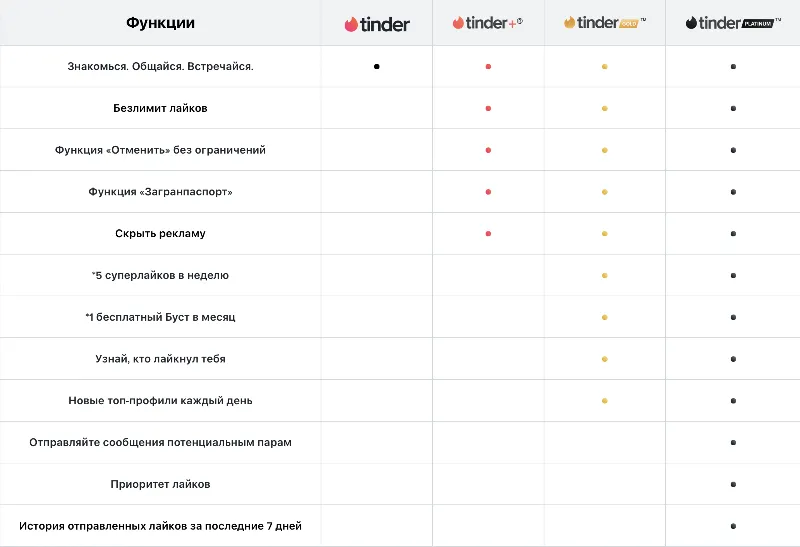Click Gold dot for «Узнай, кто лайкнул тебя»
This screenshot has height=547, width=800.
click(605, 359)
